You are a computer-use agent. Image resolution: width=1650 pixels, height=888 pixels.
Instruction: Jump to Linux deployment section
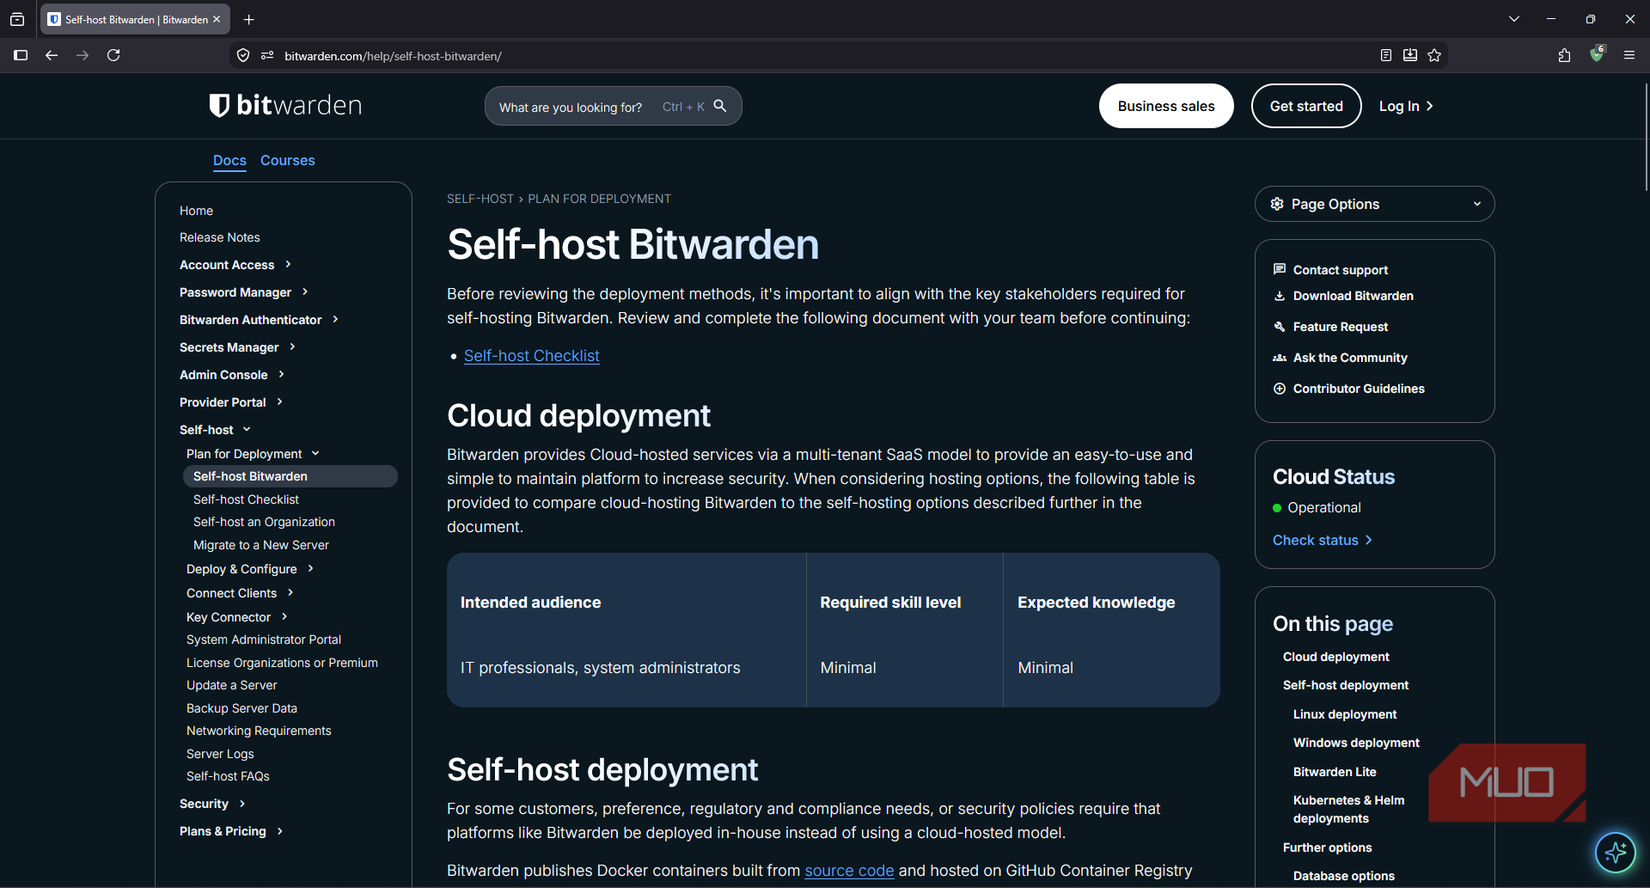pos(1344,714)
